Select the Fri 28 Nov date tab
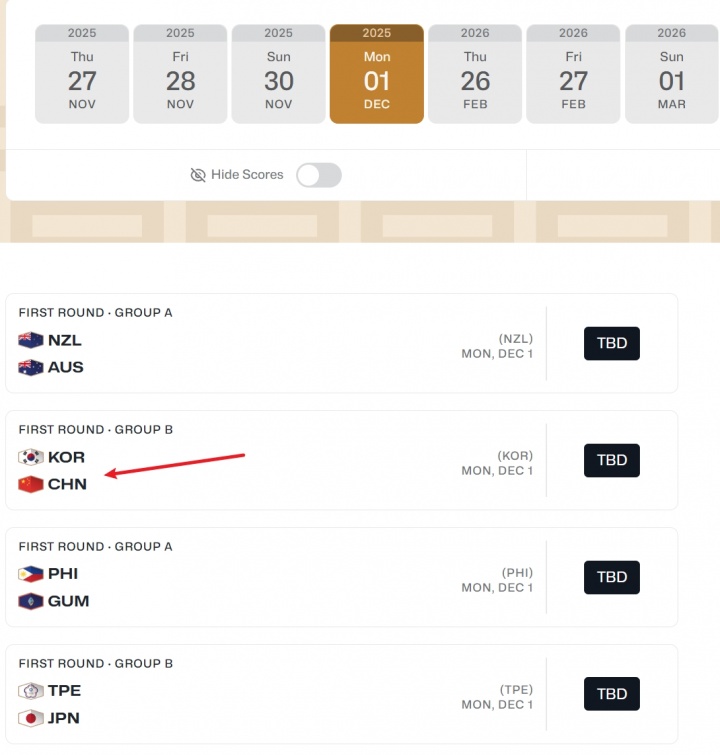 [x=180, y=74]
